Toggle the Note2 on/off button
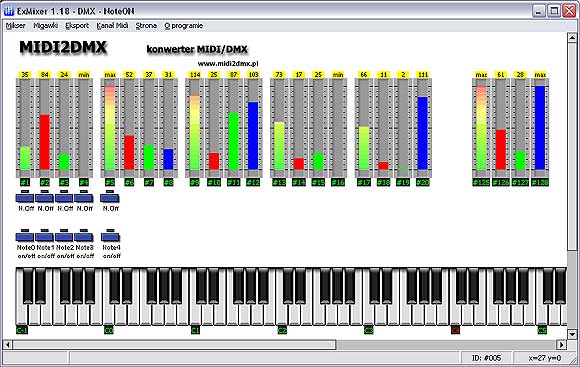The width and height of the screenshot is (580, 367). (x=64, y=237)
